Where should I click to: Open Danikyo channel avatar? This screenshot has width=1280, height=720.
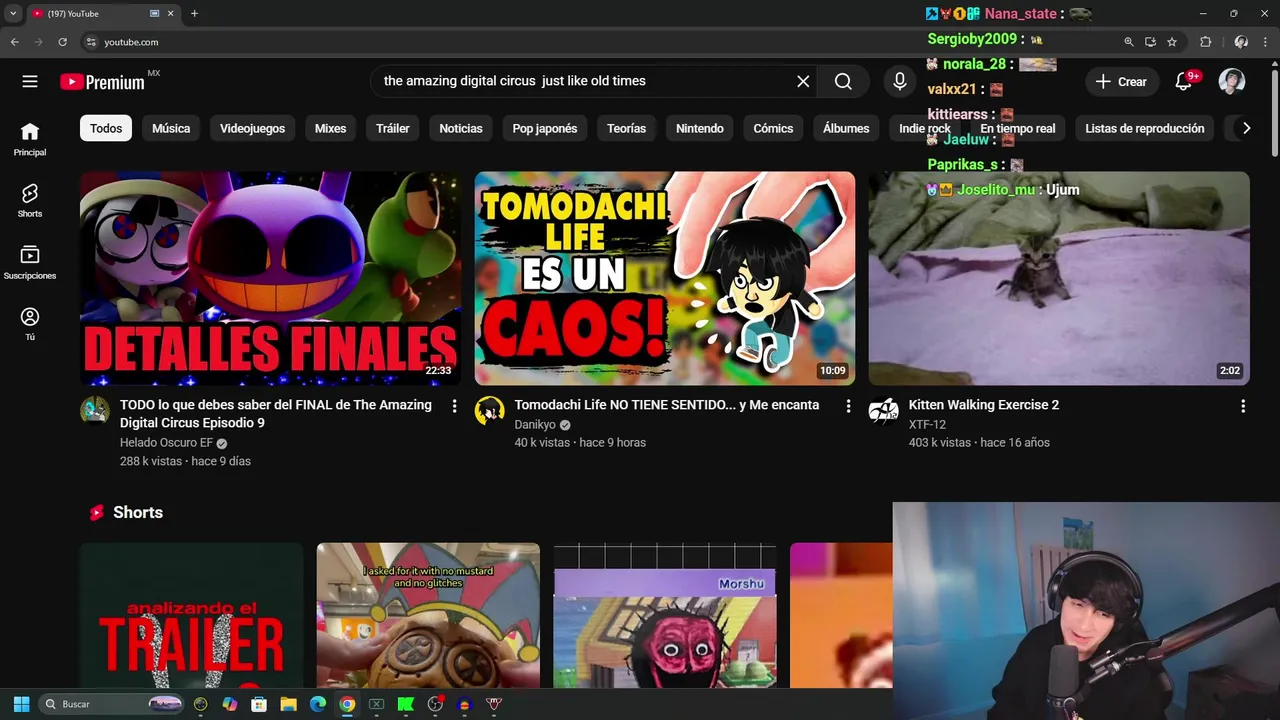[x=489, y=411]
